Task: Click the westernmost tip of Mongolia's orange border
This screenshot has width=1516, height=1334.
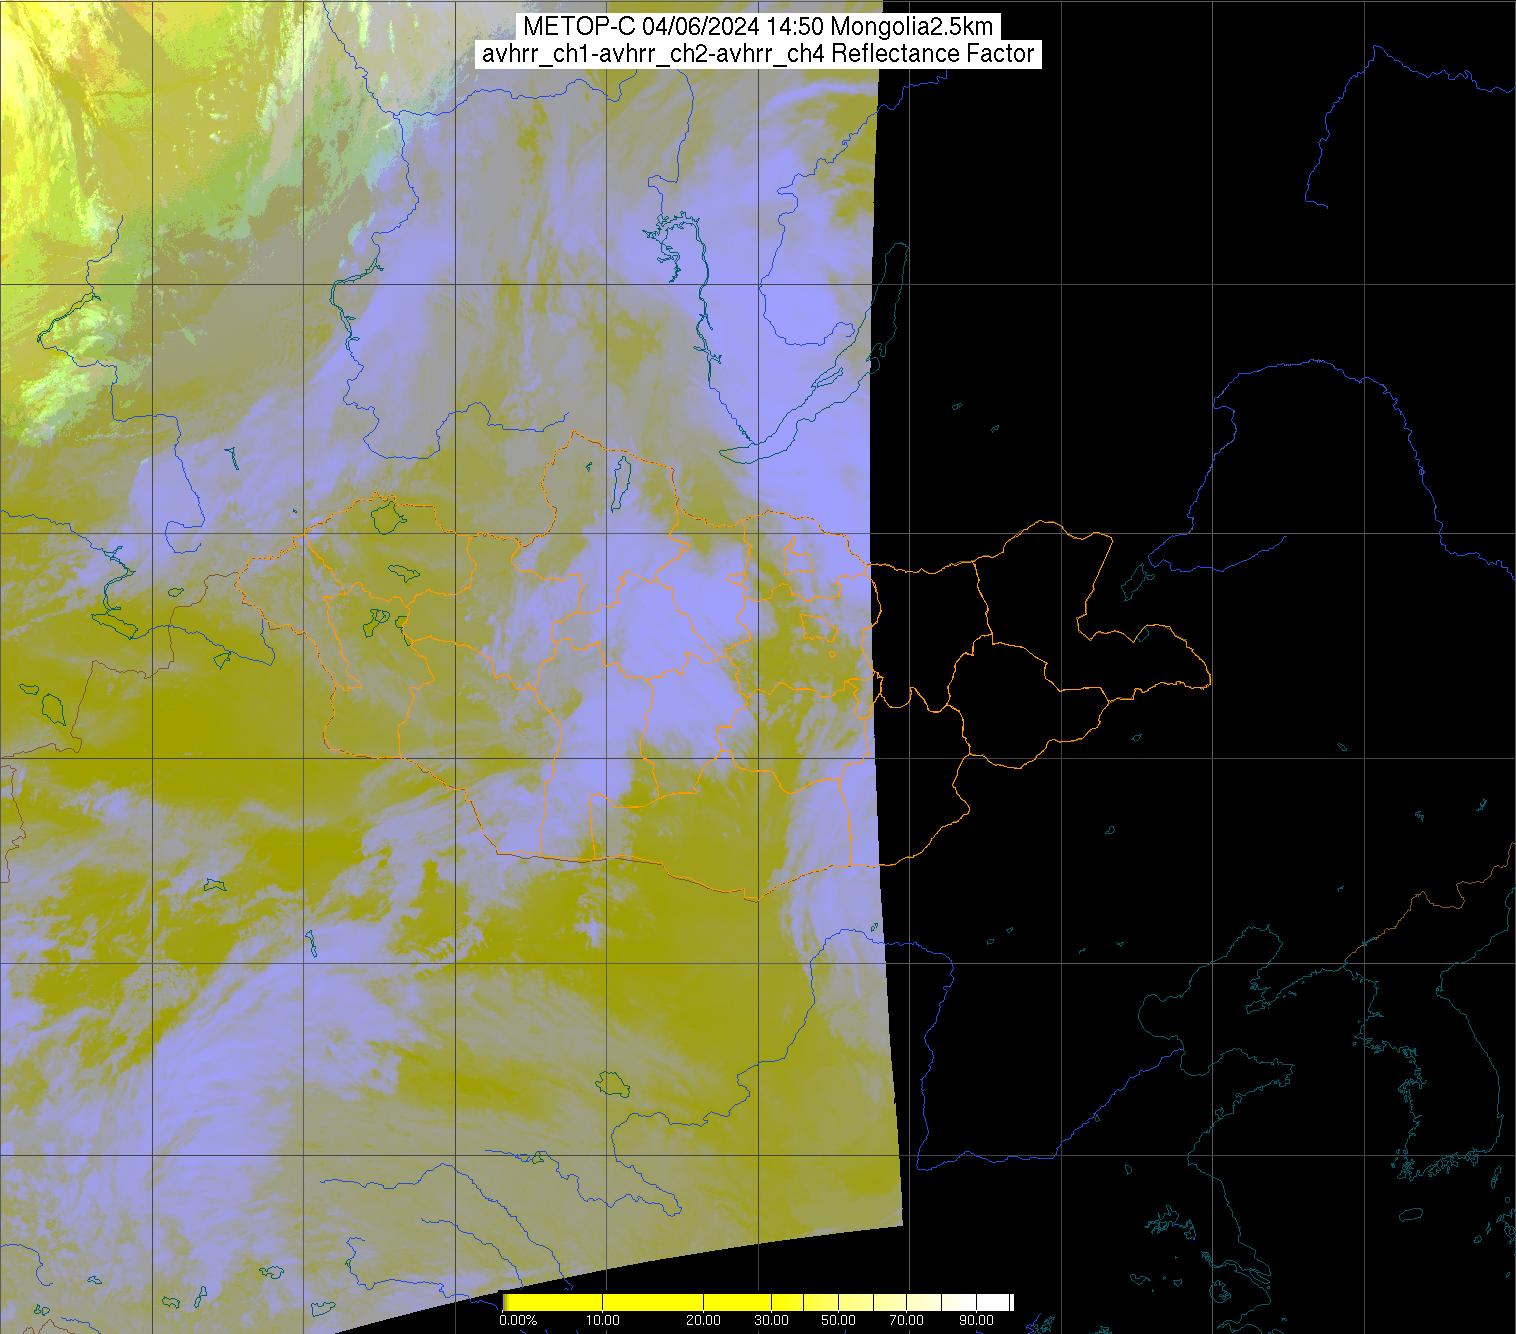Action: point(237,578)
